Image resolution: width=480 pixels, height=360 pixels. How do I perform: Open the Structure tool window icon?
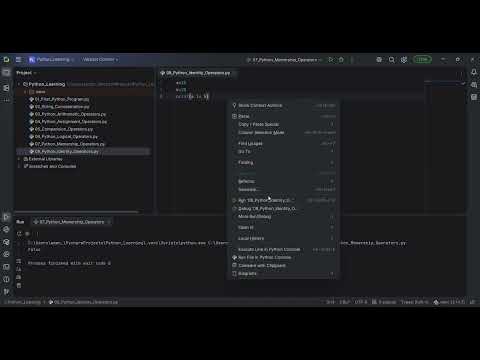point(6,88)
